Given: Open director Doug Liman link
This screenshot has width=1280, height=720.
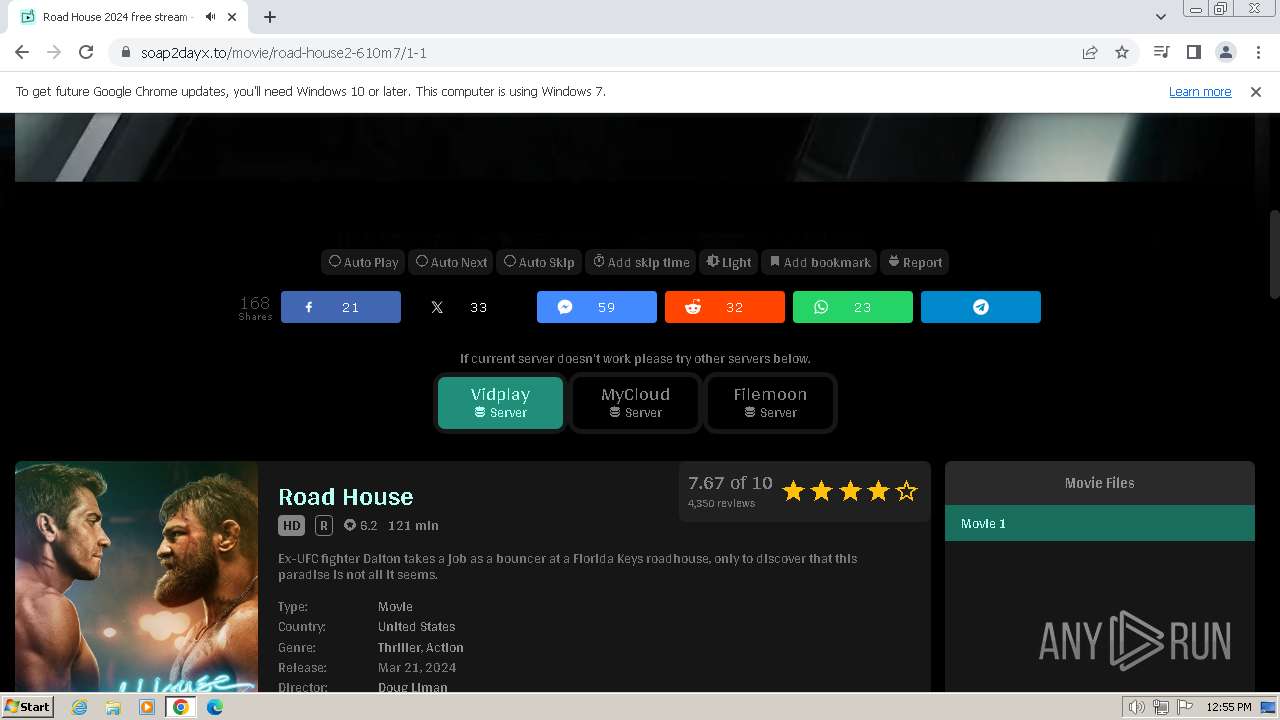Looking at the screenshot, I should click(x=412, y=687).
